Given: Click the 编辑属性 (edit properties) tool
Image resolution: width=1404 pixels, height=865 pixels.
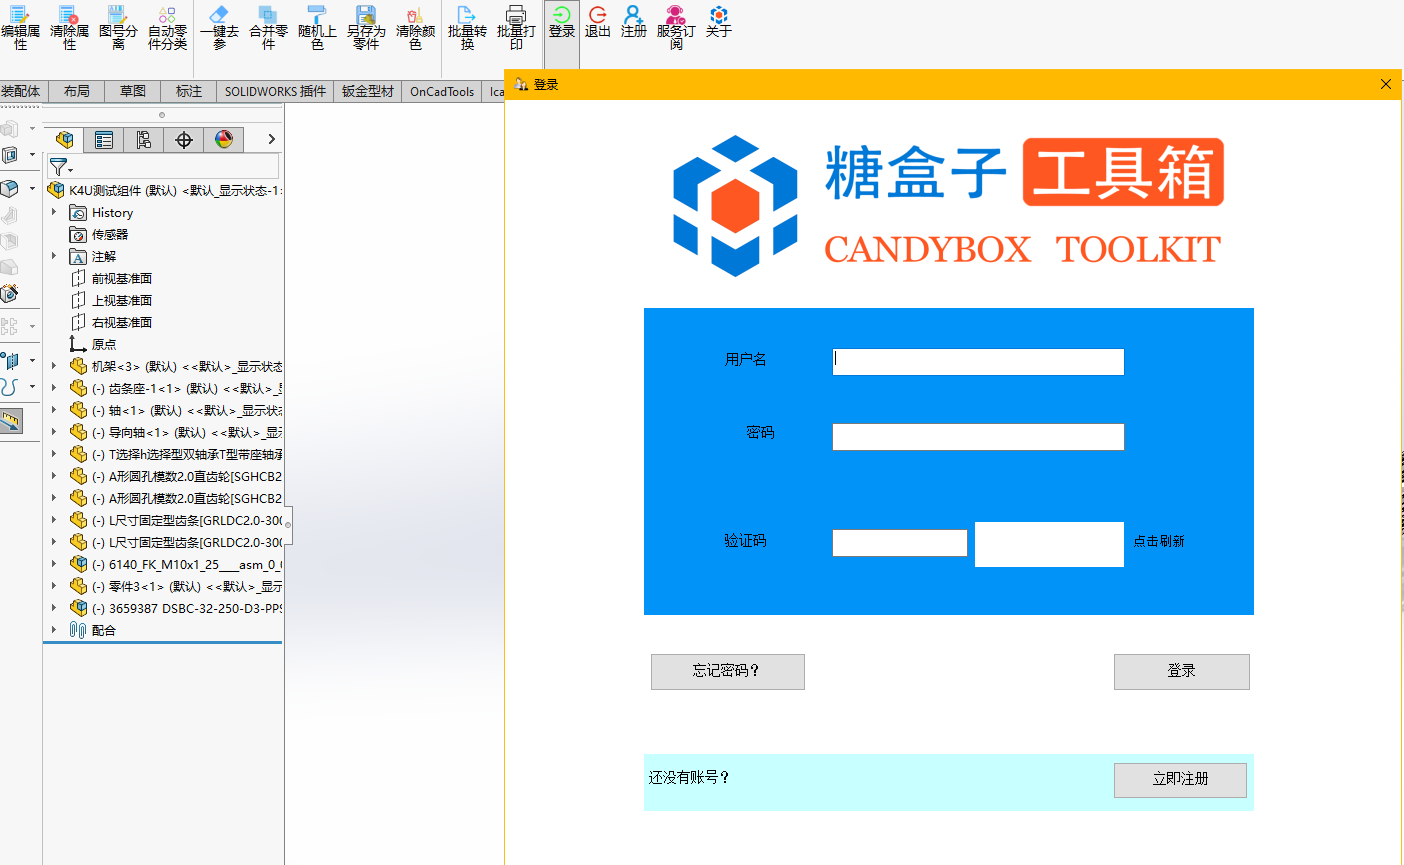Looking at the screenshot, I should (x=20, y=27).
